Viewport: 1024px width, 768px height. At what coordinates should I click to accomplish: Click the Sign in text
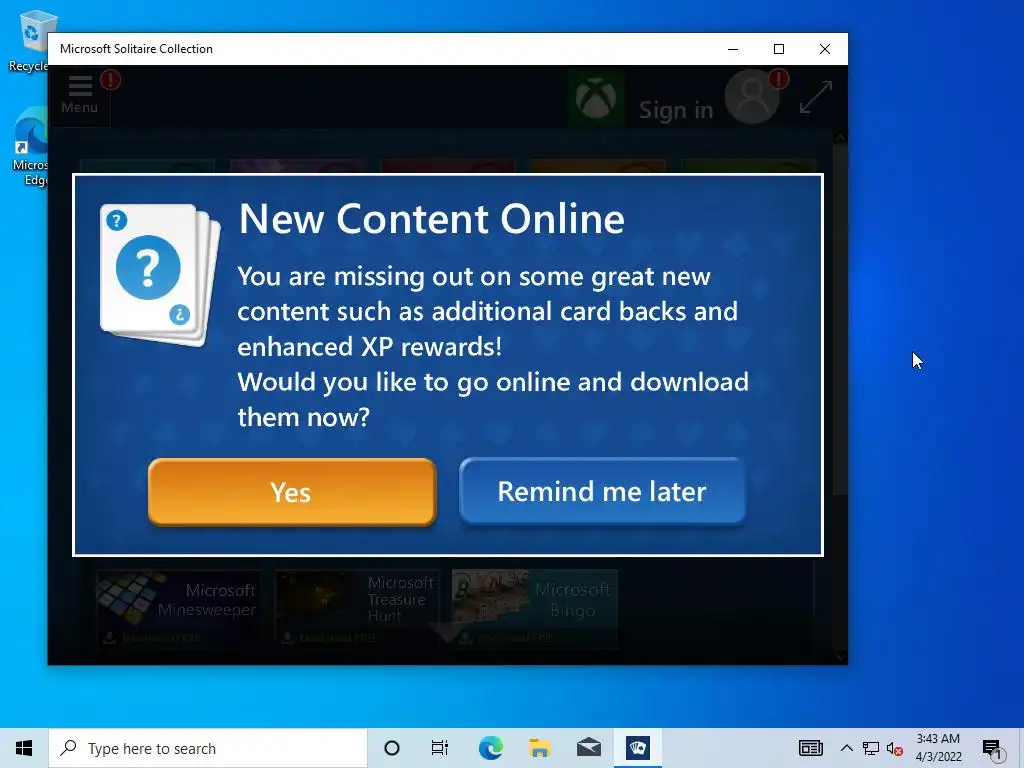(x=675, y=110)
